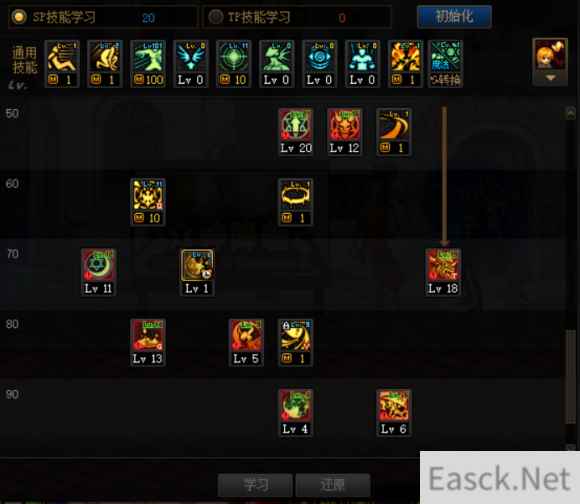Select the level 100 green dash skill
Screen dimensions: 580x504
tap(148, 64)
